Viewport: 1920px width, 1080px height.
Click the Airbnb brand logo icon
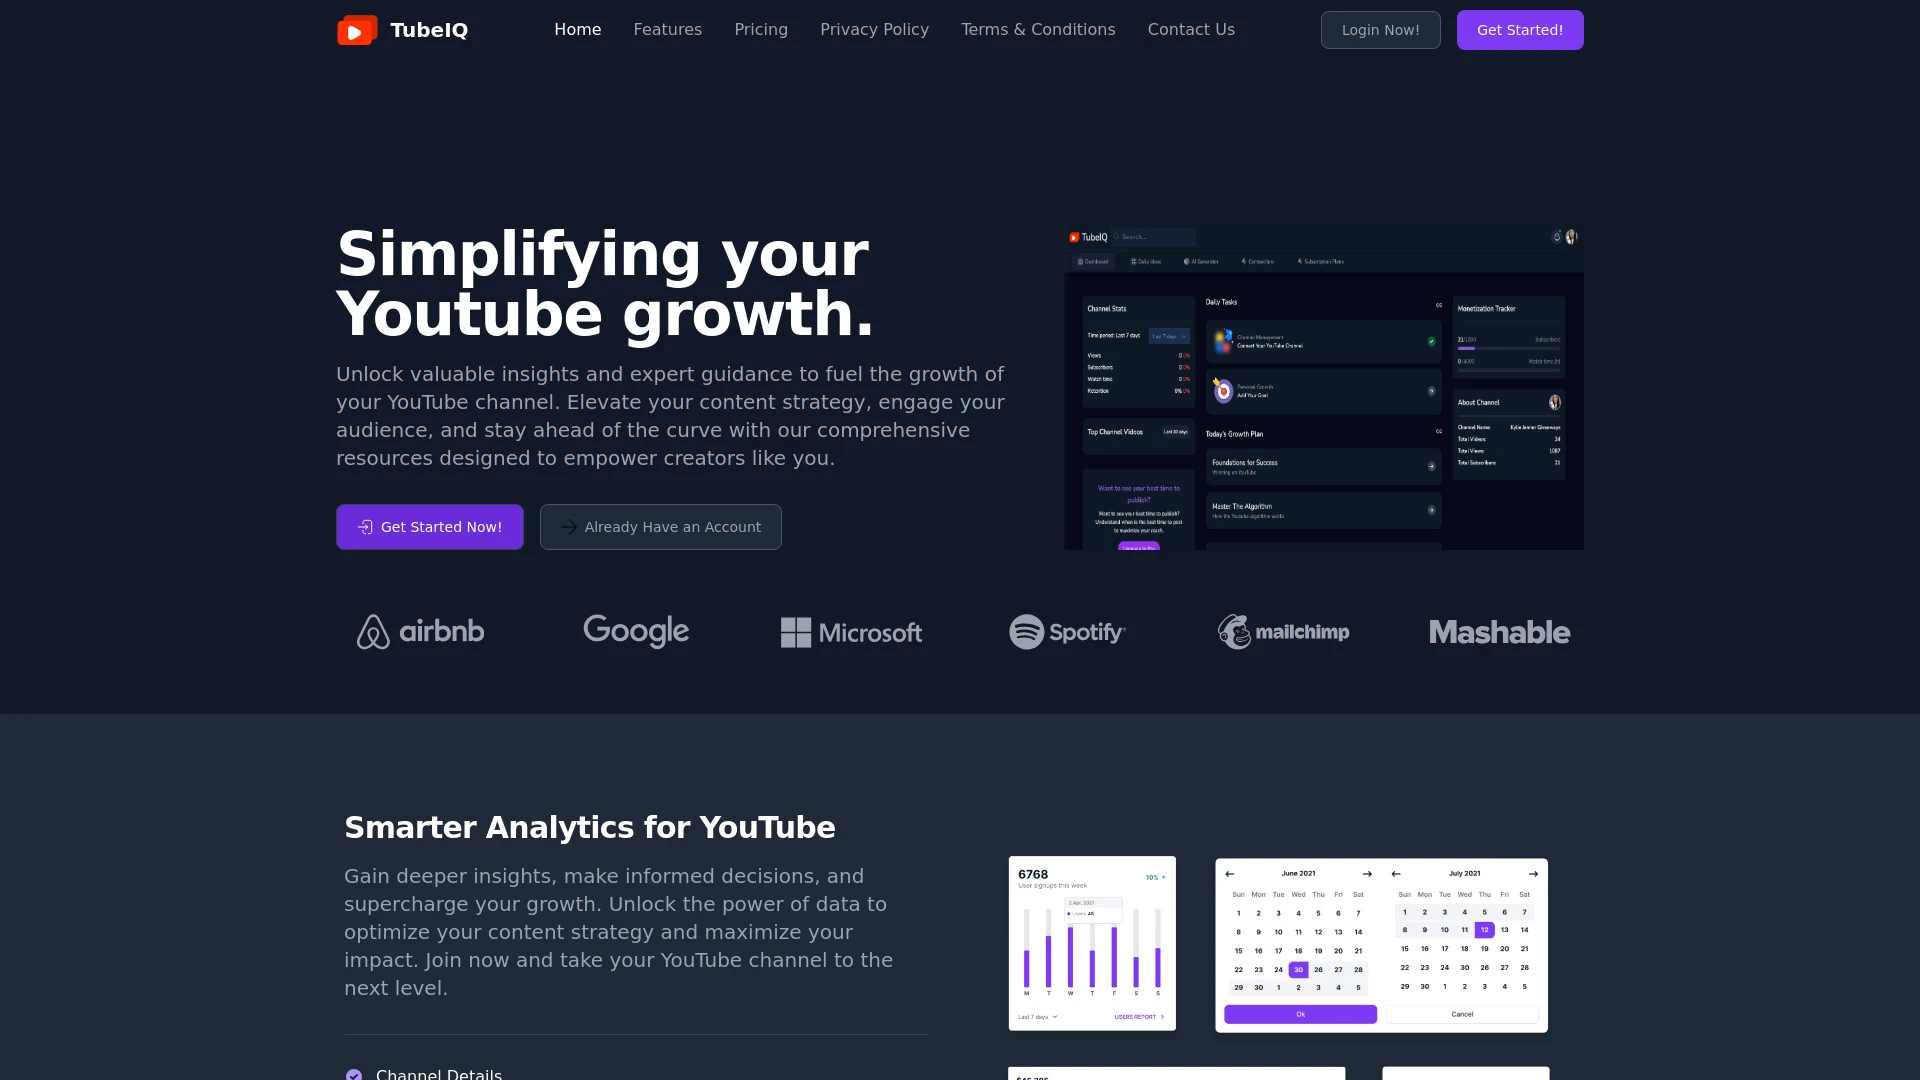(372, 630)
